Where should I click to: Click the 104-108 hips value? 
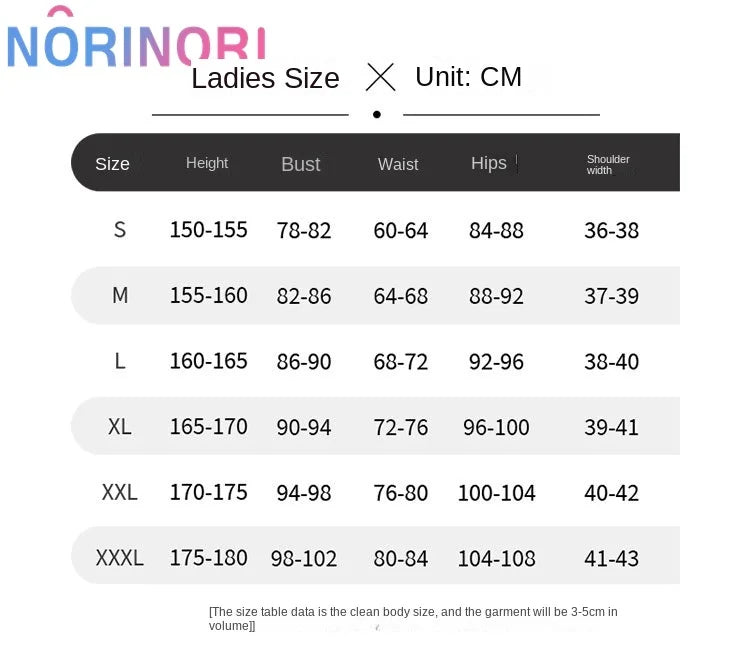coord(496,558)
